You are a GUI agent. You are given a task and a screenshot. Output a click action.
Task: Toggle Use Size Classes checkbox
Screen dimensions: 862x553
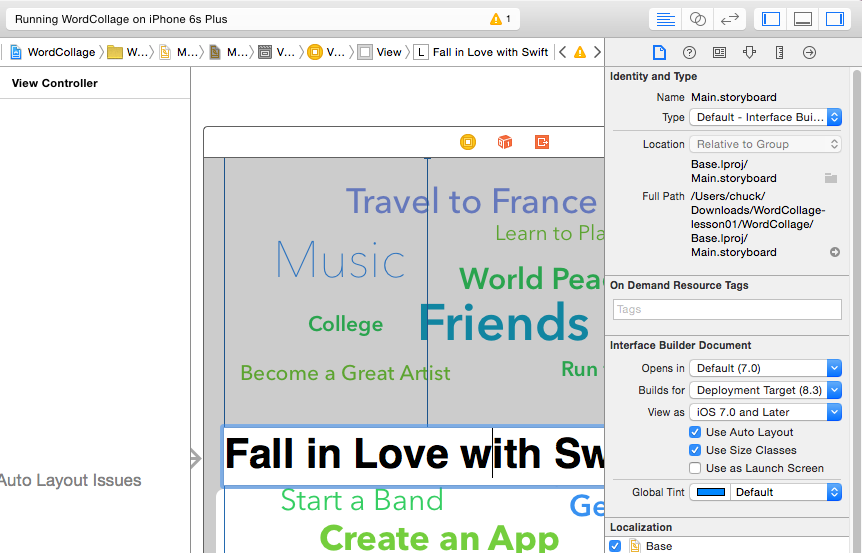pos(695,450)
